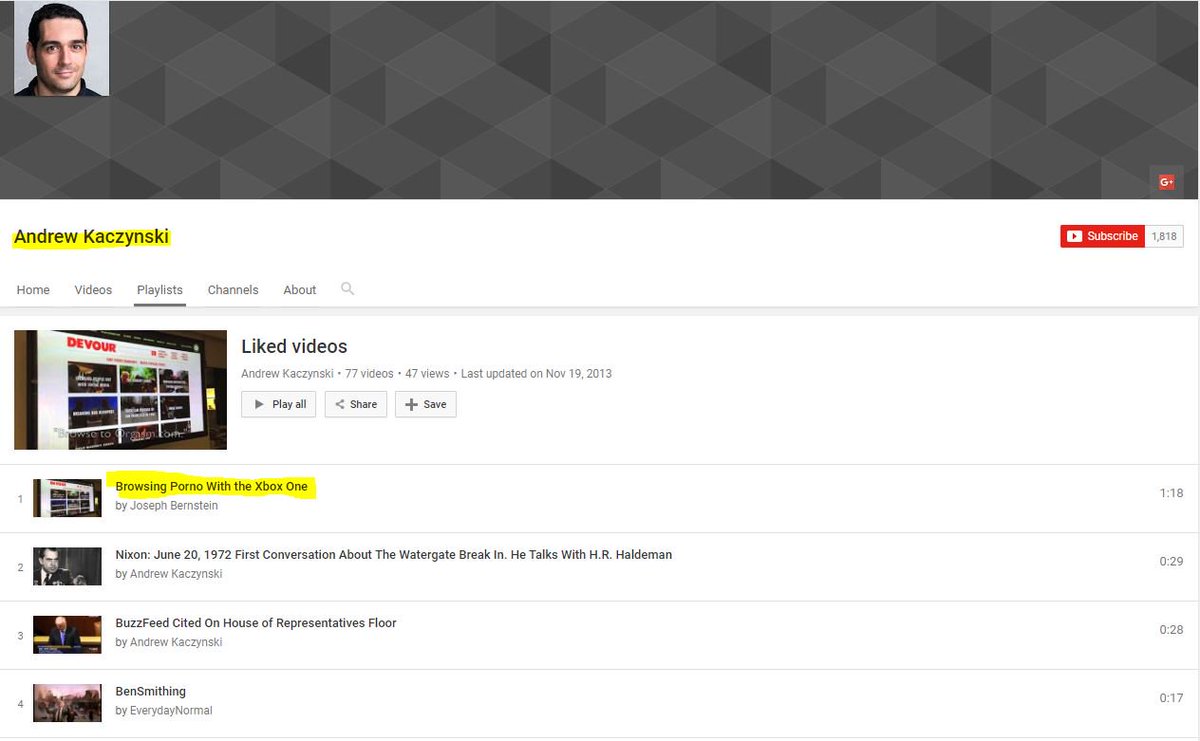This screenshot has width=1200, height=741.
Task: Switch to the Channels tab
Action: tap(233, 290)
